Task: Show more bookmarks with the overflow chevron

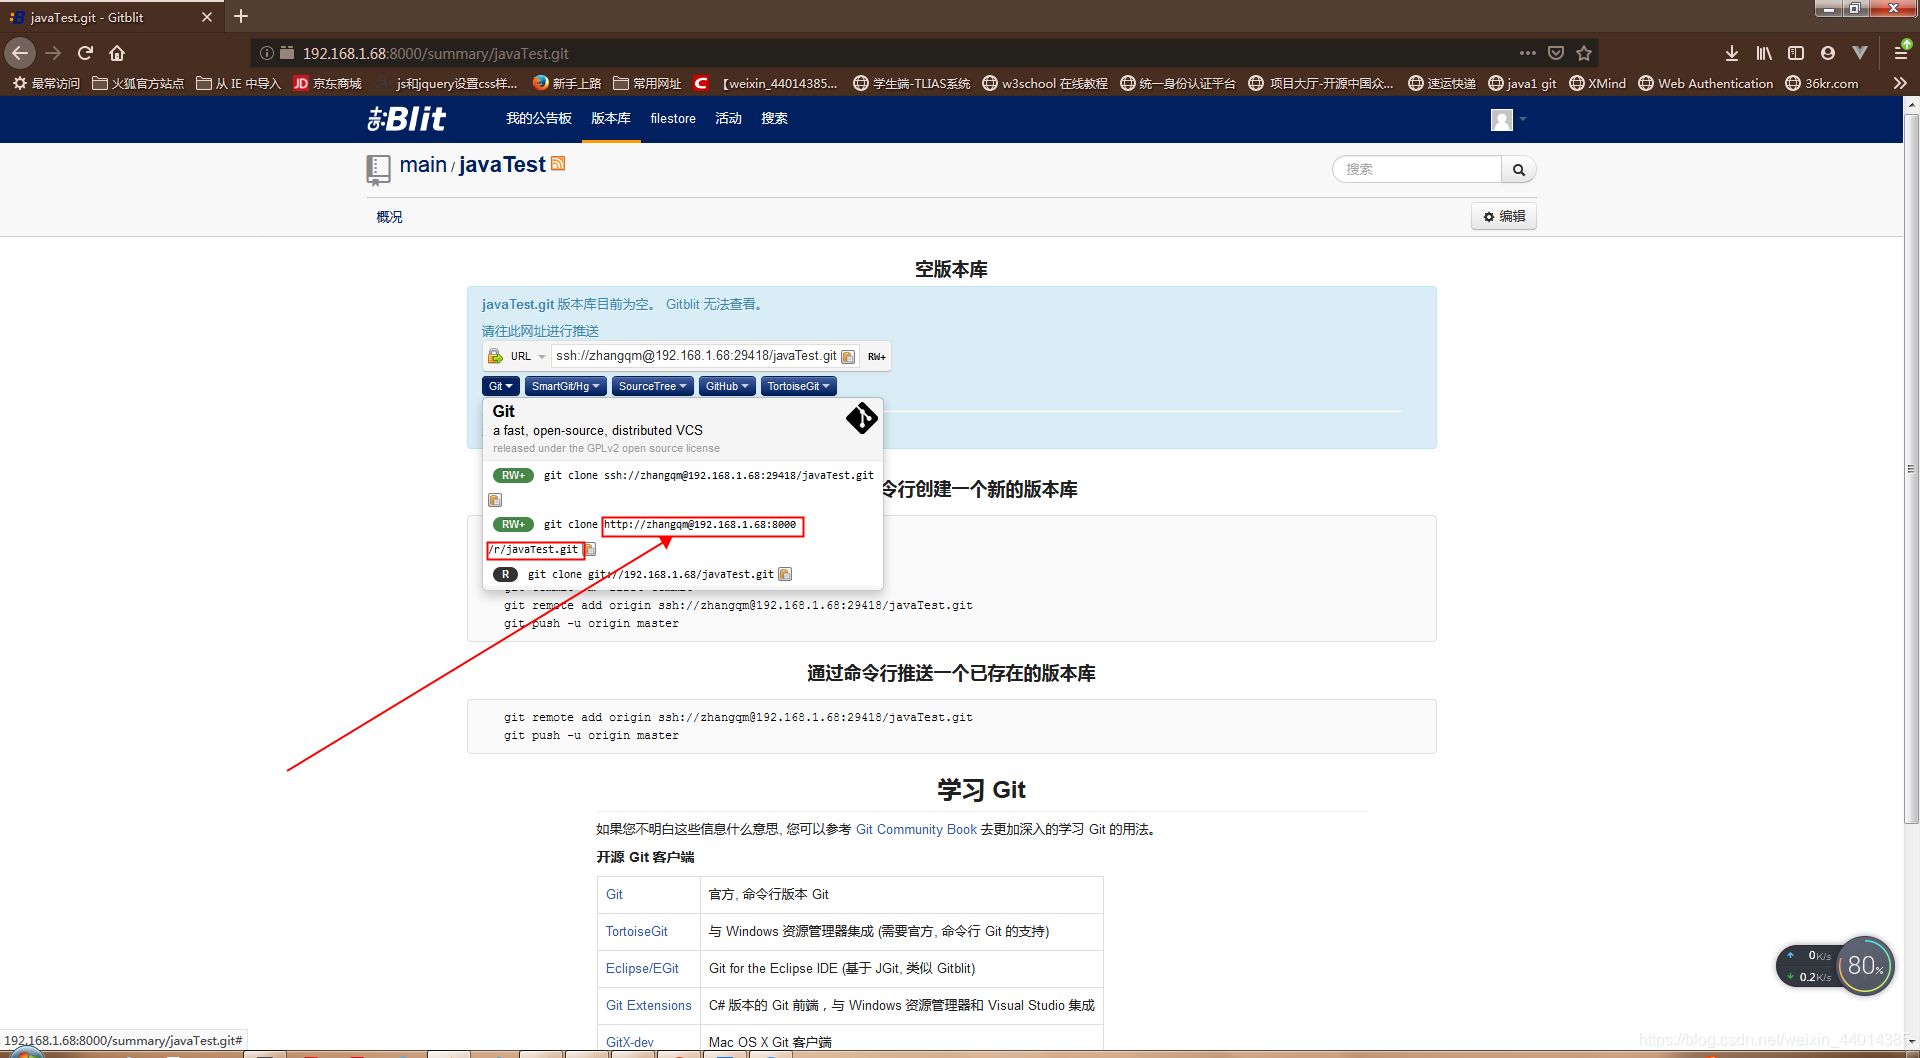Action: point(1900,84)
